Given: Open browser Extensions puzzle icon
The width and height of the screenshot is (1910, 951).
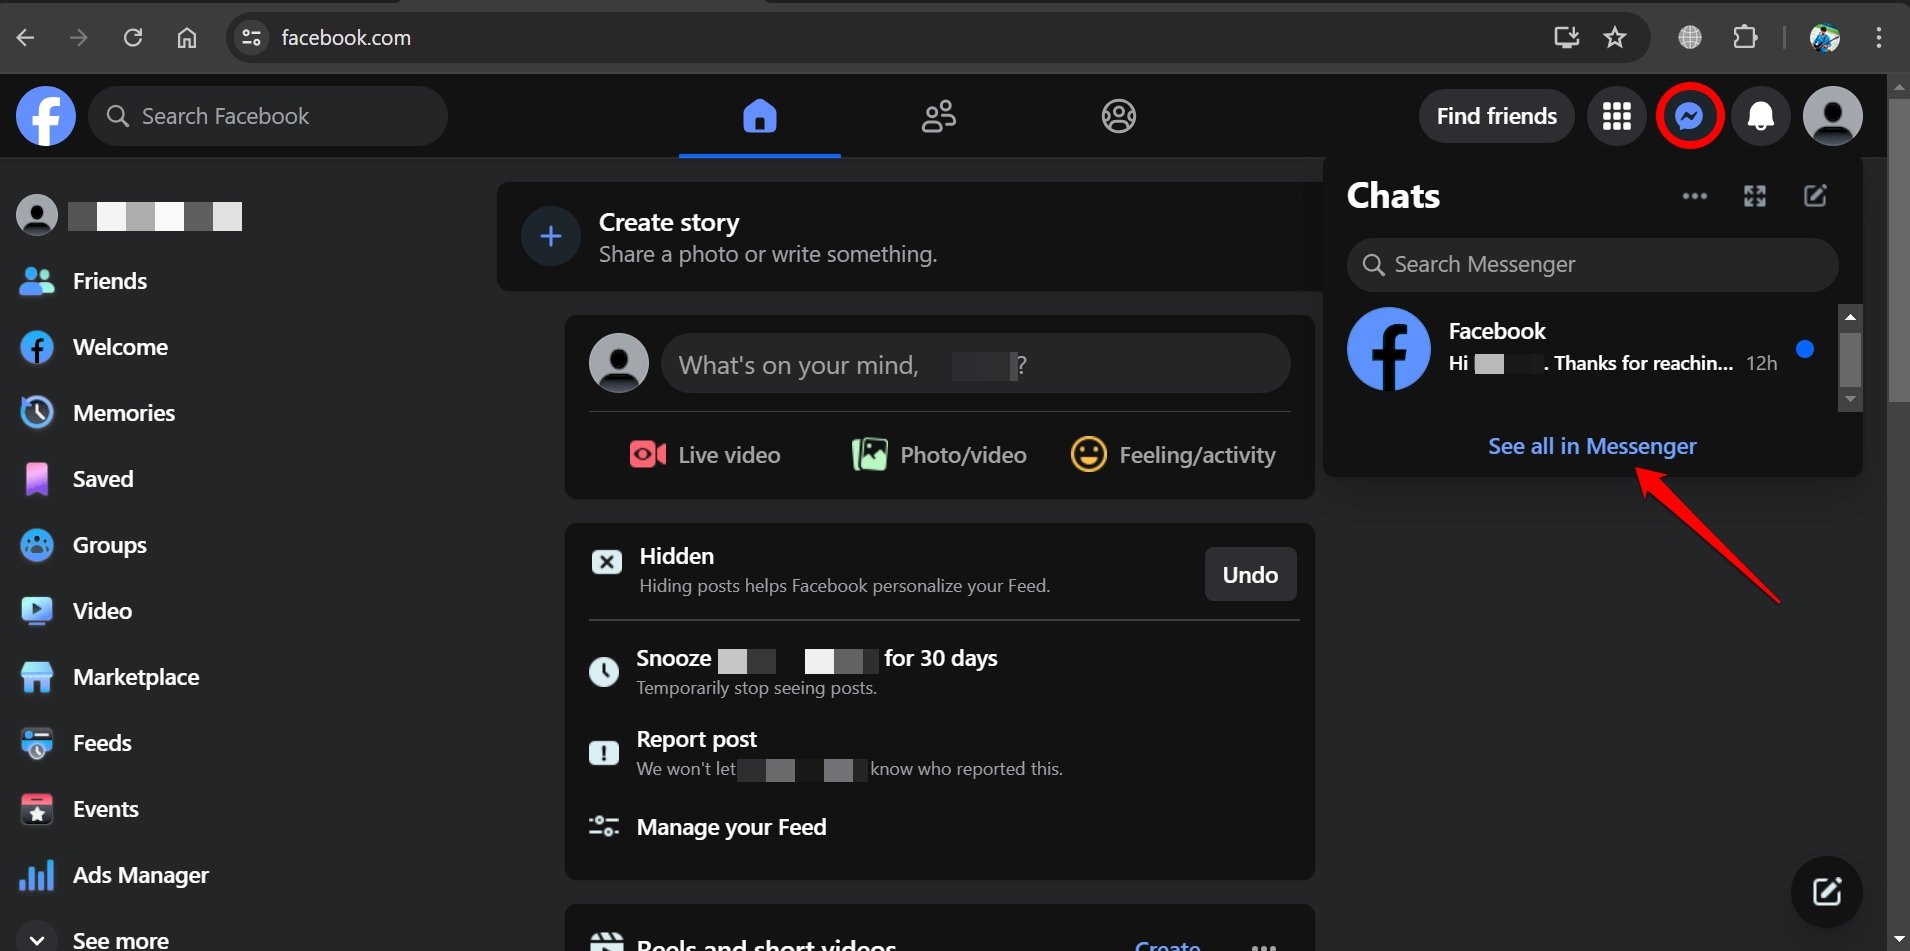Looking at the screenshot, I should click(1745, 38).
